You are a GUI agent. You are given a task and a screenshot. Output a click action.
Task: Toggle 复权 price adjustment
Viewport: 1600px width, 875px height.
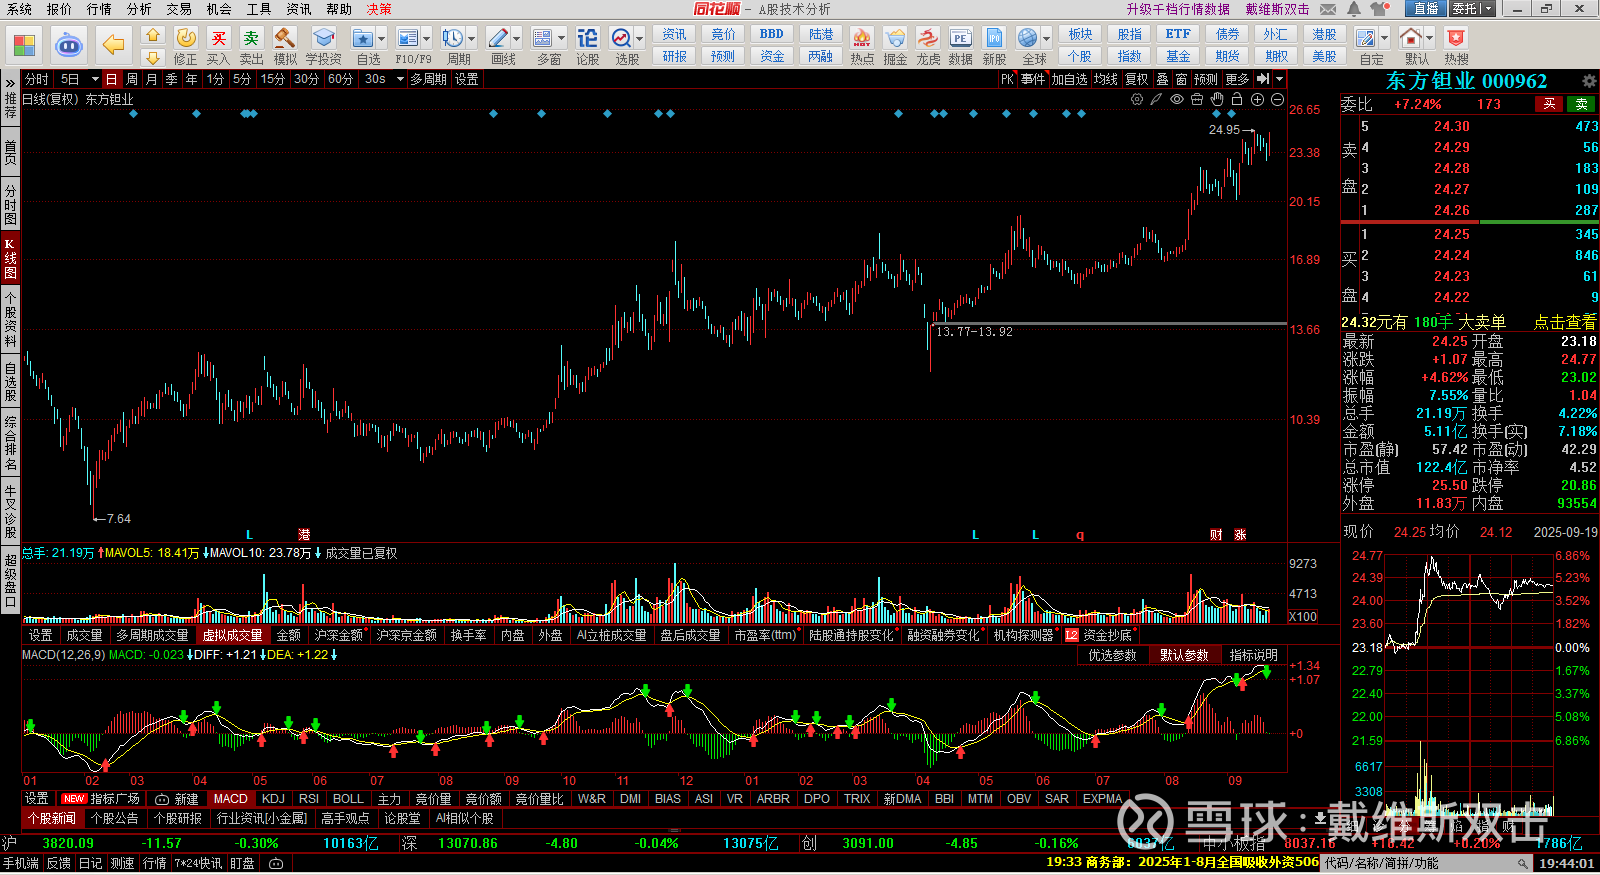tap(1137, 79)
